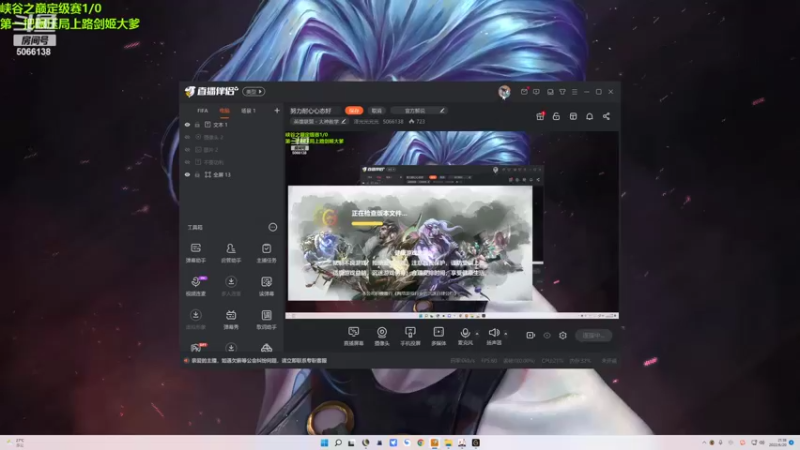
Task: Toggle the preview eye icon near the settings gear
Action: pyautogui.click(x=546, y=335)
